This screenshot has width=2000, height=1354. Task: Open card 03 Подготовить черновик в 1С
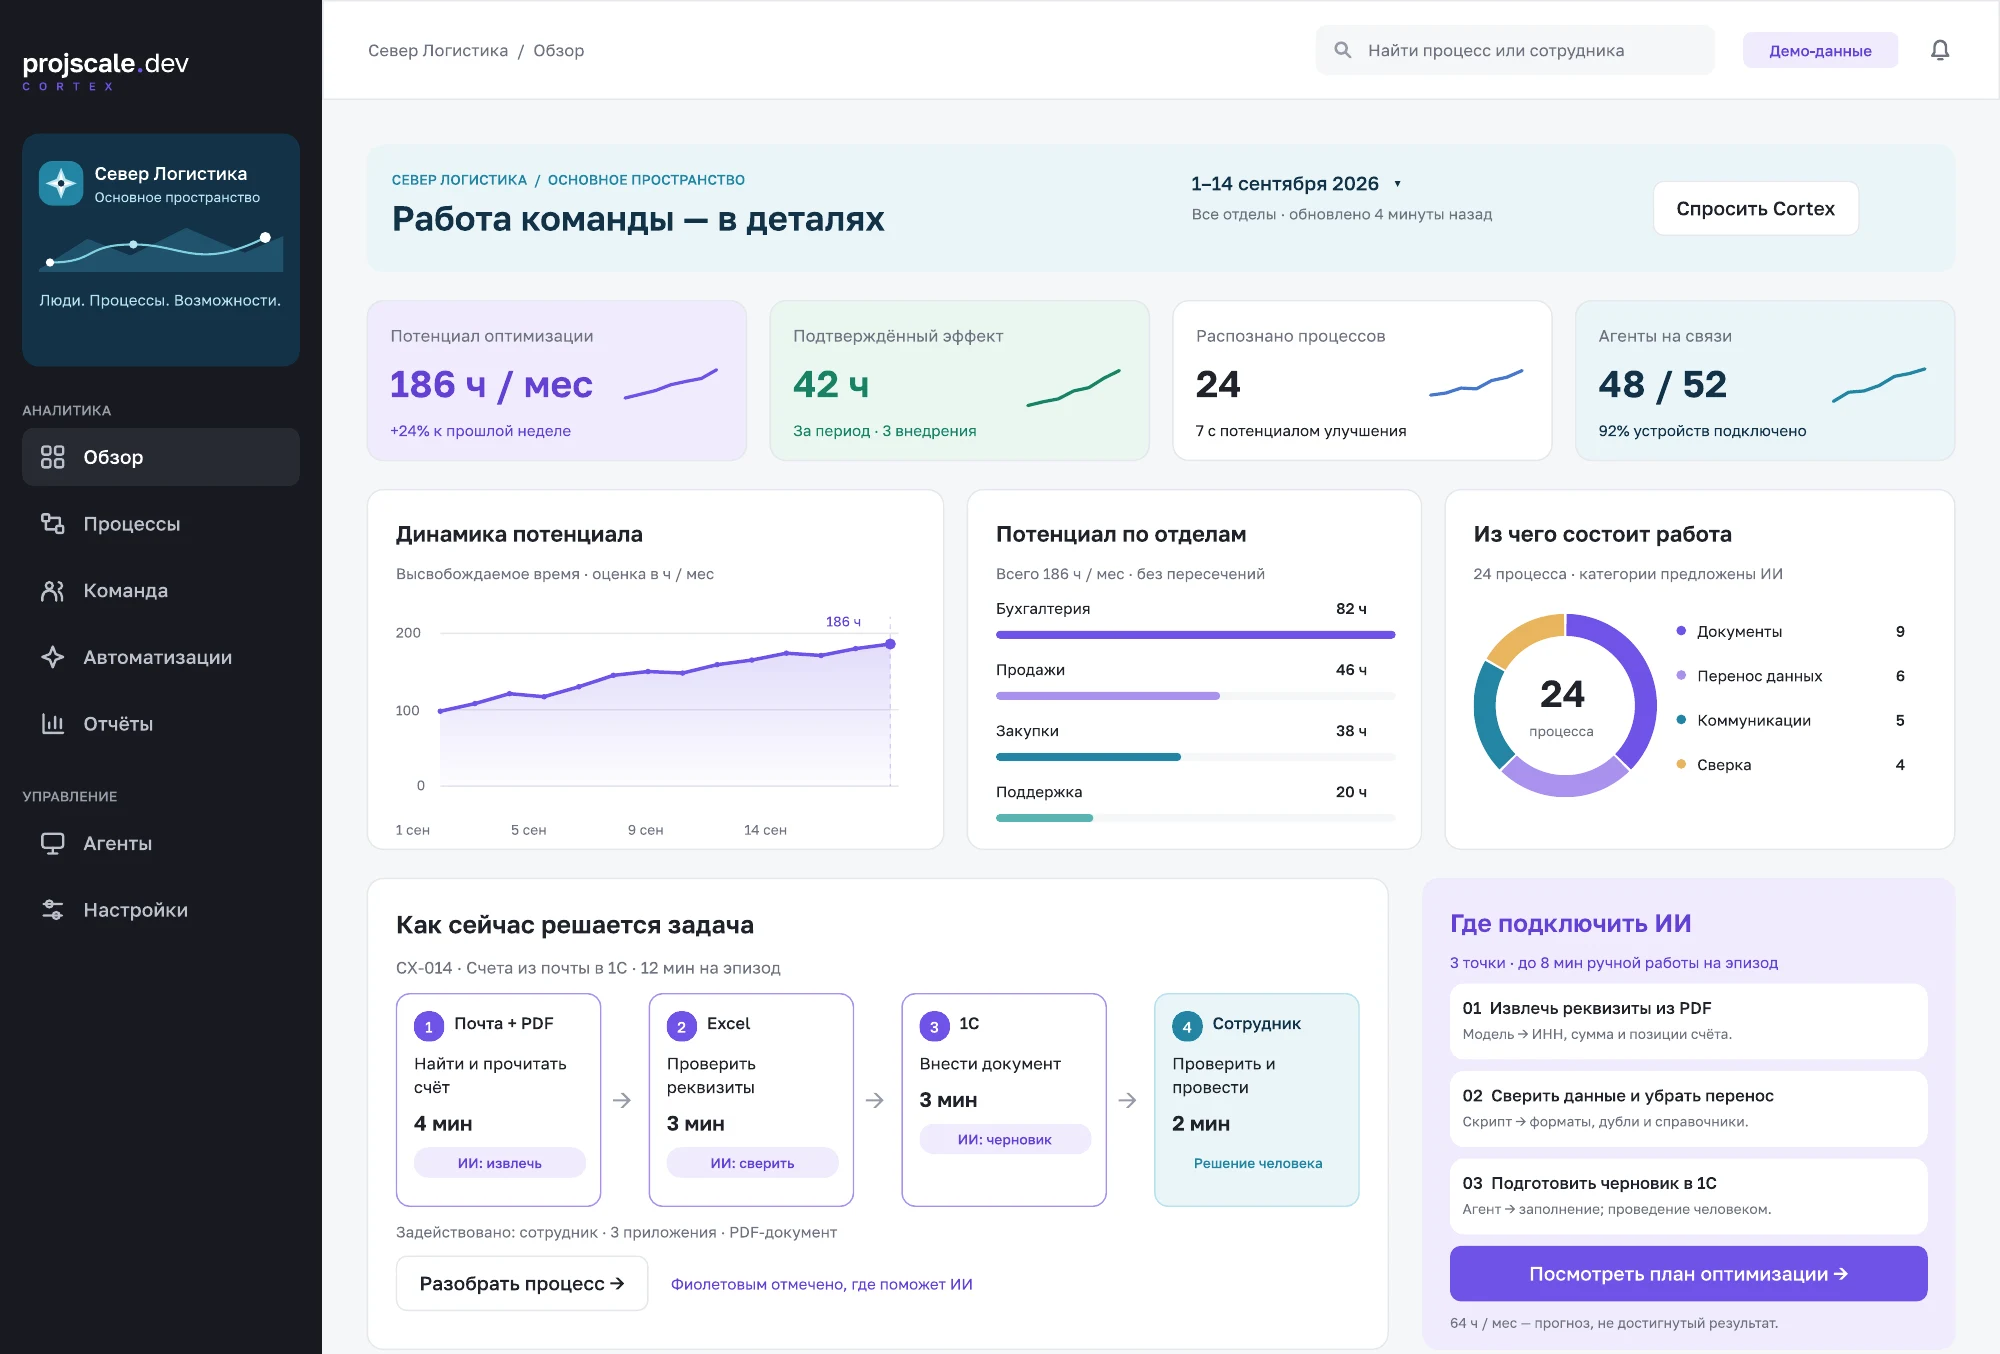coord(1688,1196)
